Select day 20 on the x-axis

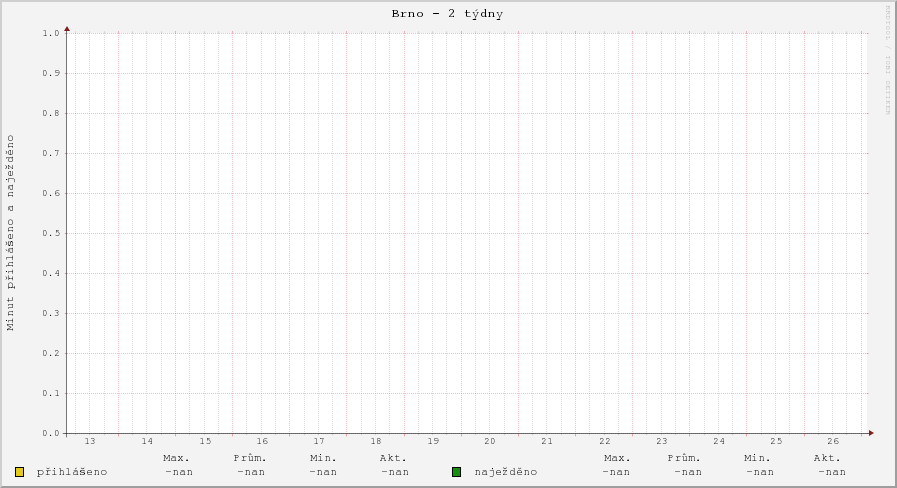[x=490, y=441]
